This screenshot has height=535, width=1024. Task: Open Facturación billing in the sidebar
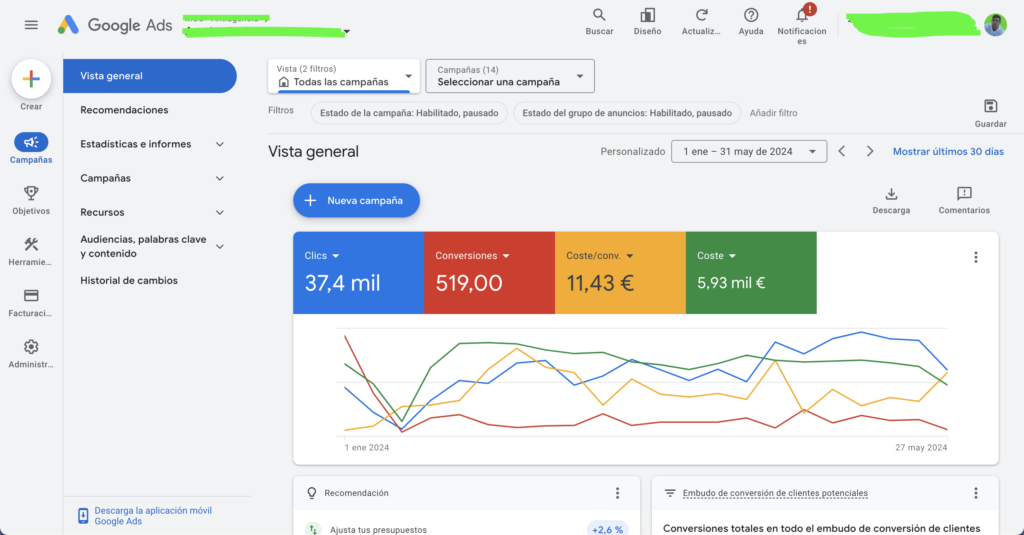point(31,296)
